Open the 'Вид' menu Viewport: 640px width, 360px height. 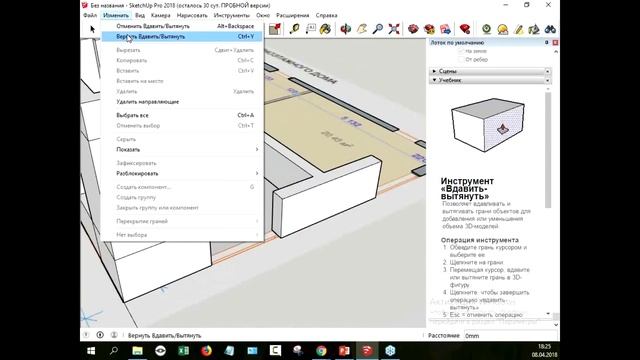pos(140,15)
